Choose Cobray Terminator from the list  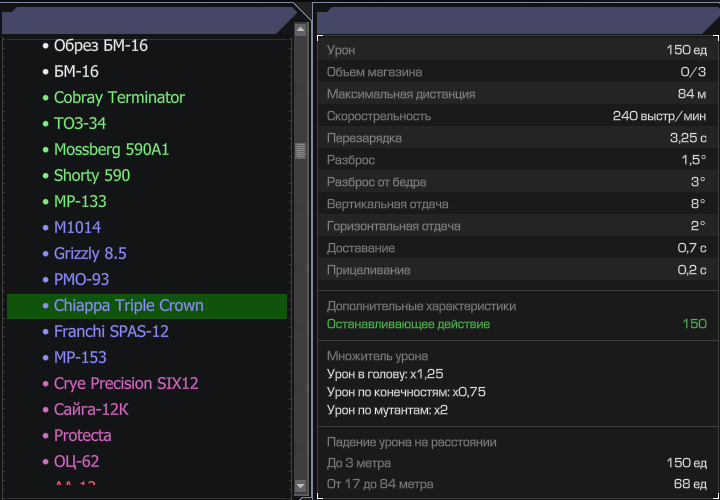pyautogui.click(x=119, y=97)
